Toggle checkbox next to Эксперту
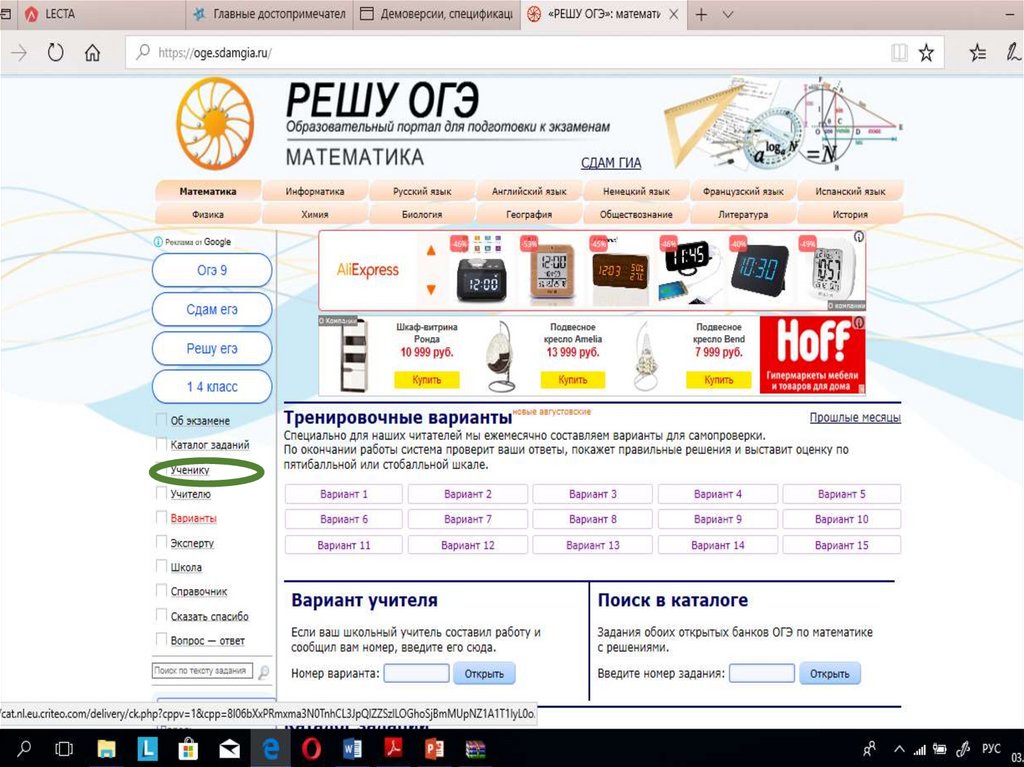This screenshot has height=767, width=1024. click(161, 542)
